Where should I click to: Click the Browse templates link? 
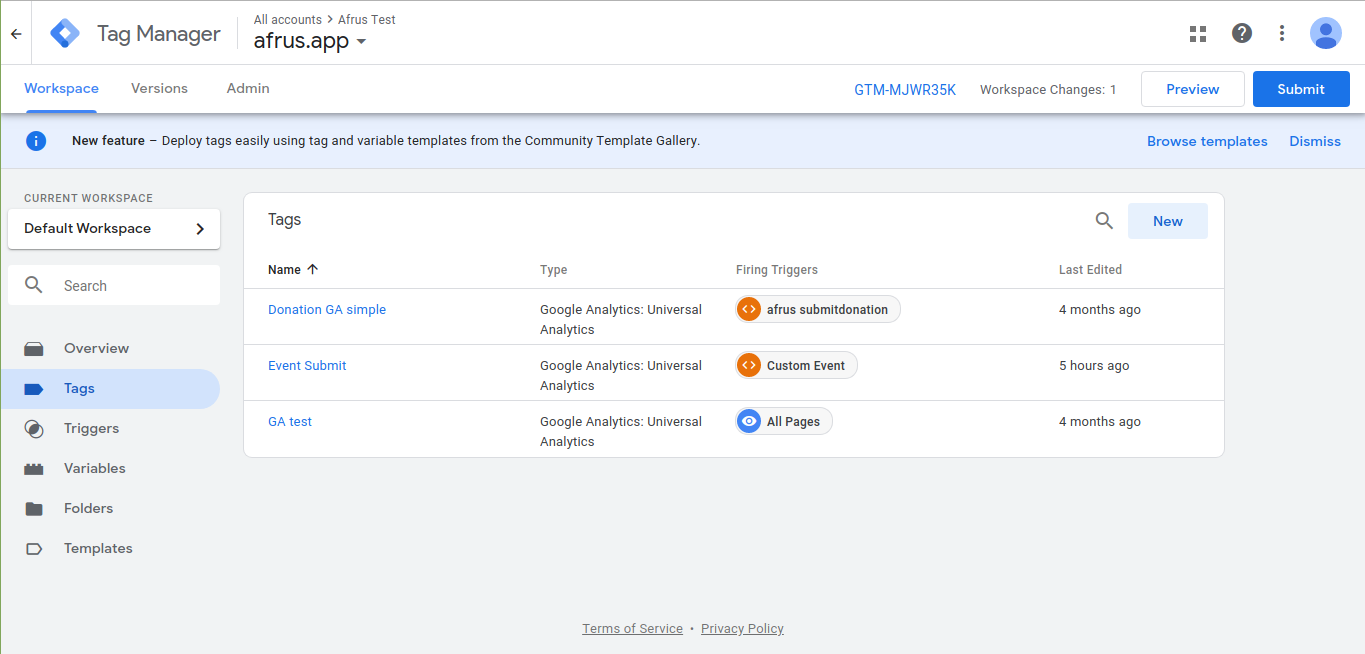[1207, 141]
